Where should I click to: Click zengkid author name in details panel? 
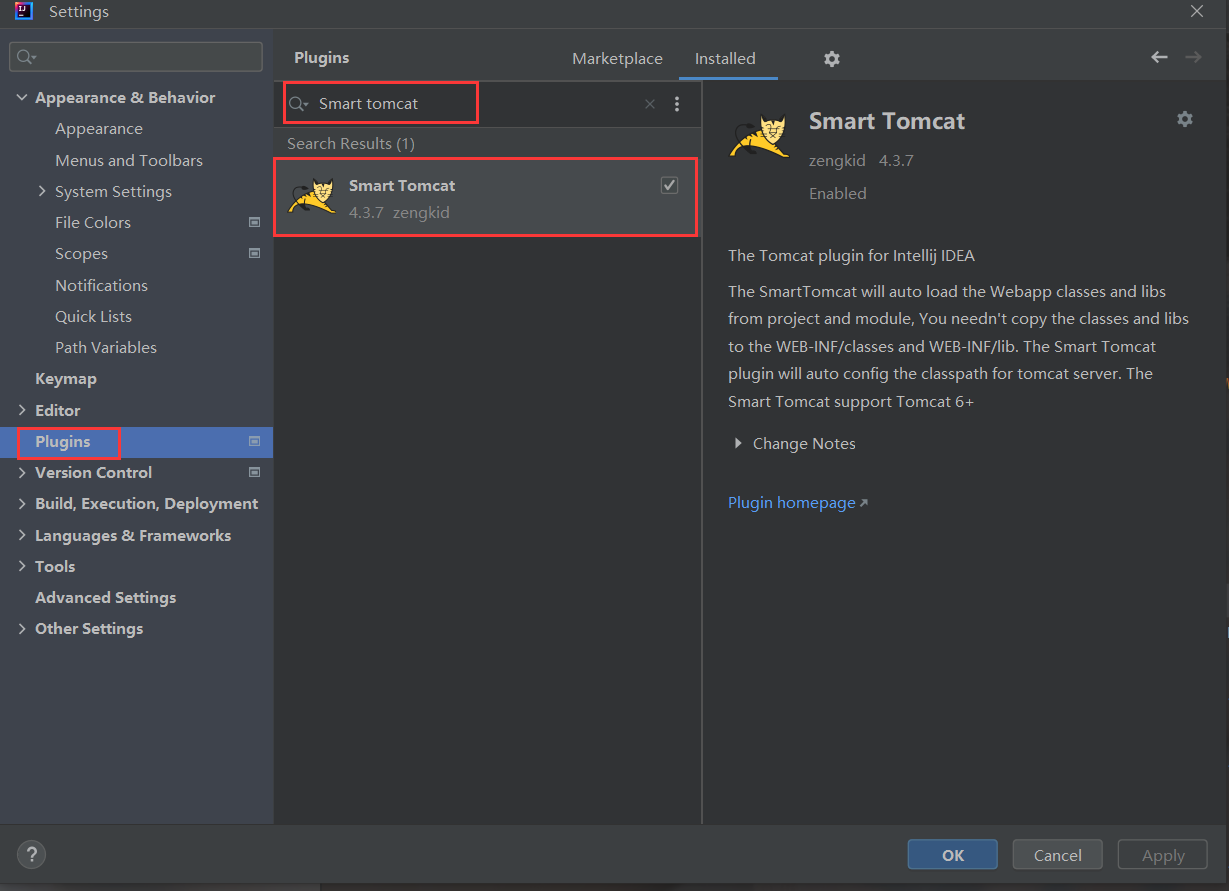click(839, 160)
